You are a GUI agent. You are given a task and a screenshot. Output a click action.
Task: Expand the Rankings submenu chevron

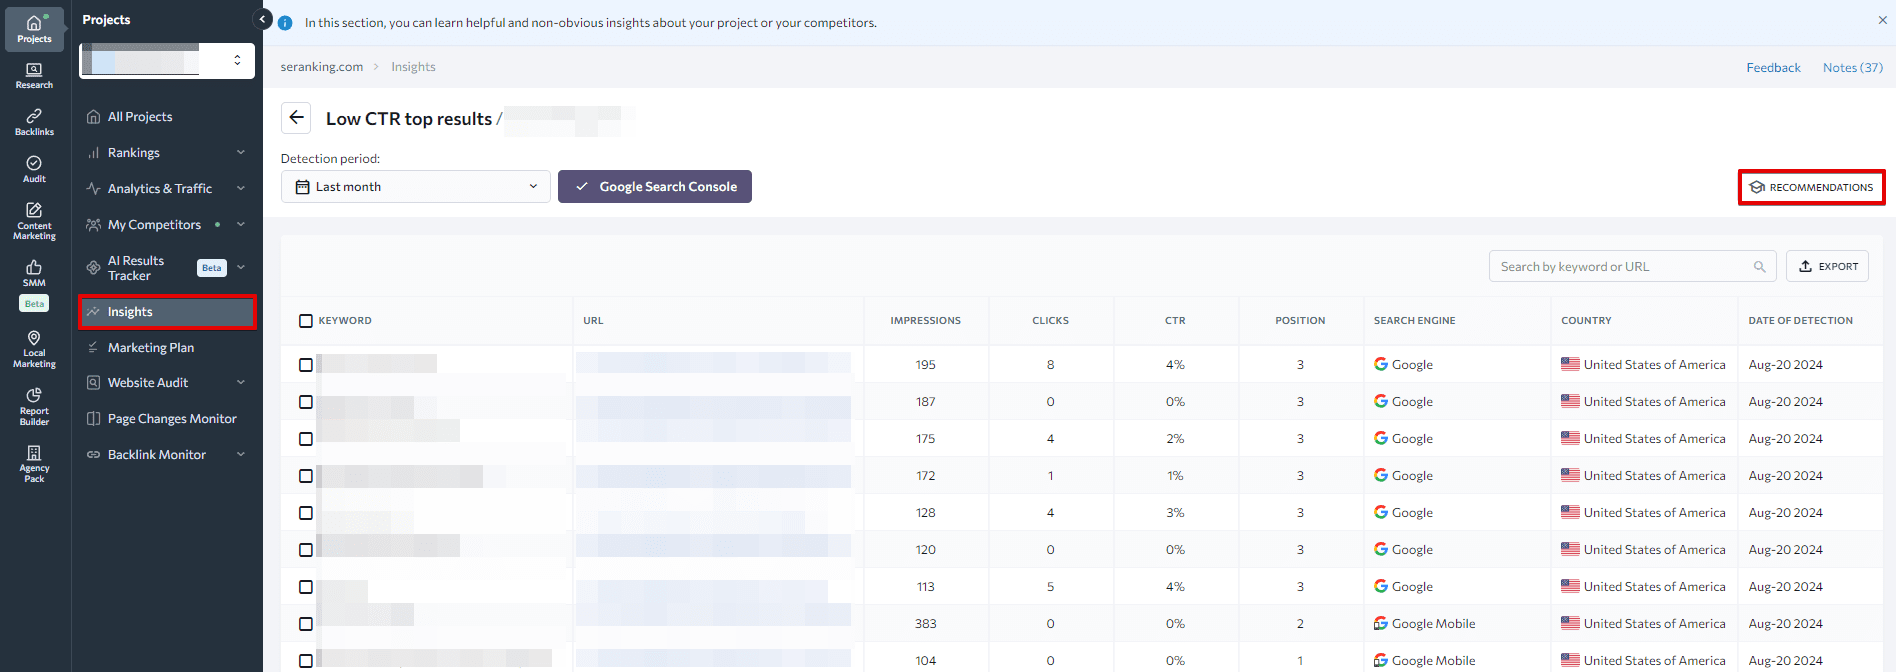[241, 152]
